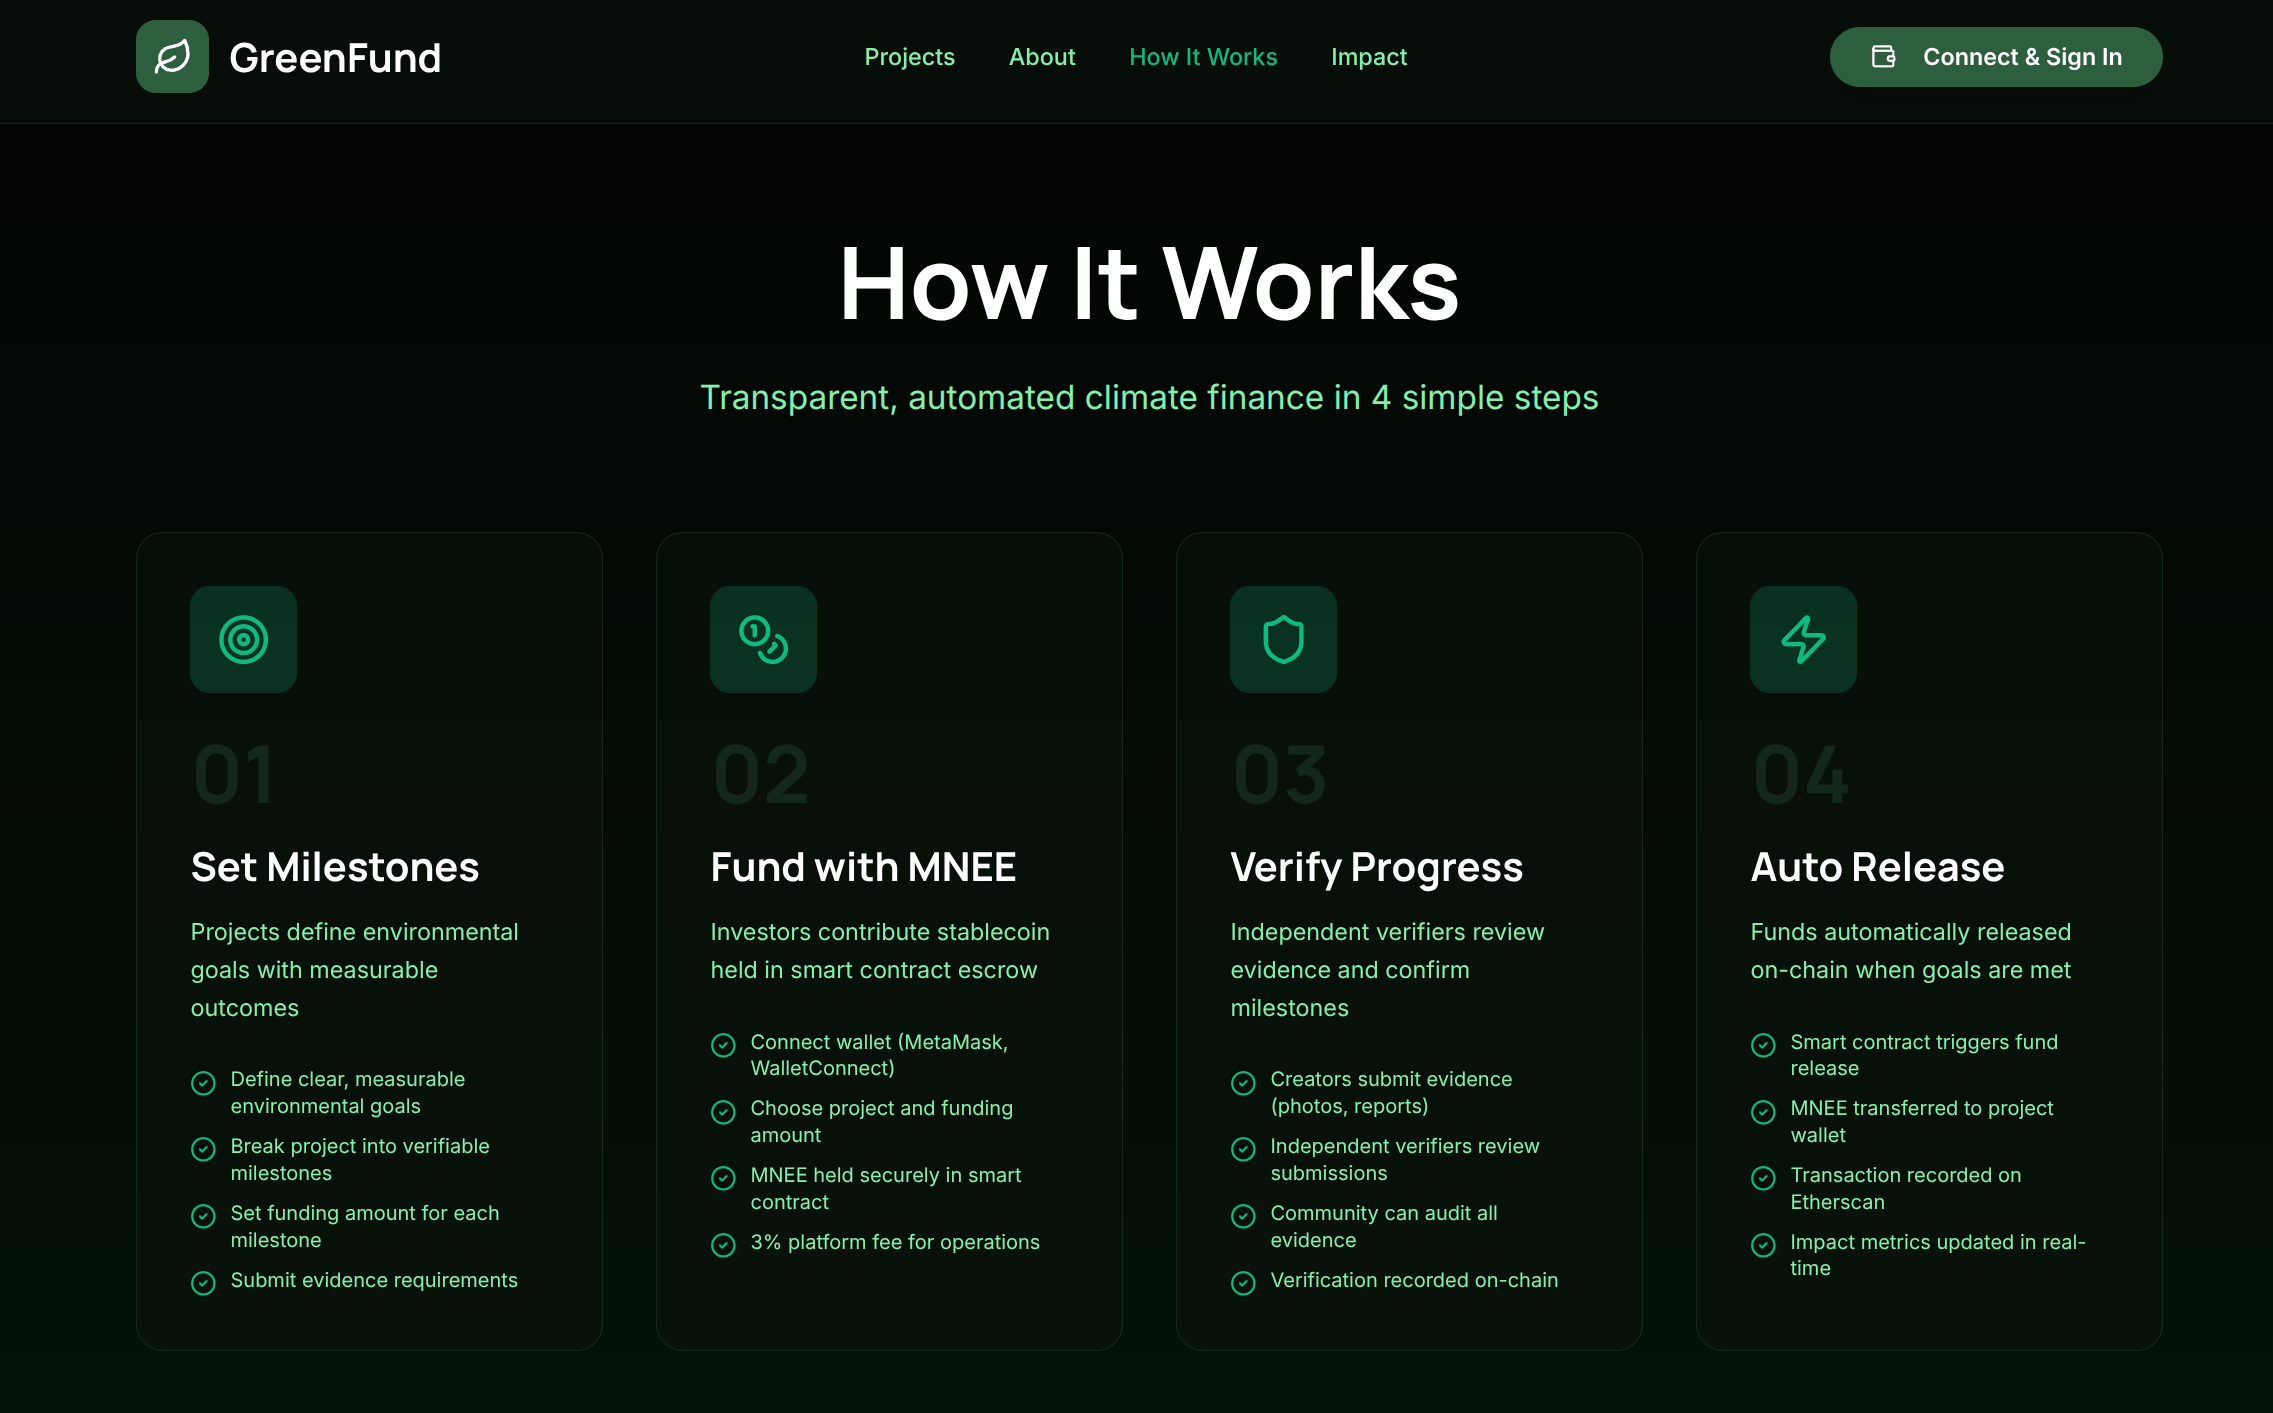This screenshot has width=2273, height=1413.
Task: Click the target icon above Set Milestones
Action: pyautogui.click(x=243, y=639)
